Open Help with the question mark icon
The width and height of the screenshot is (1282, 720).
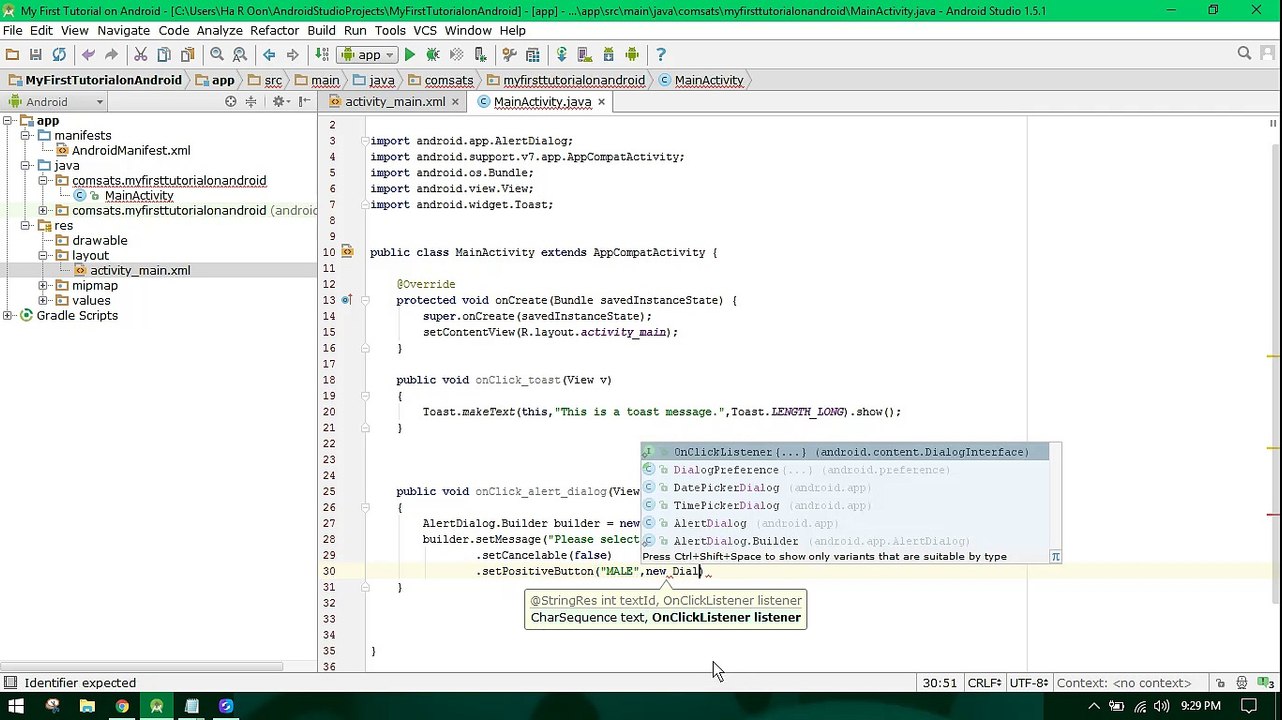click(x=661, y=55)
